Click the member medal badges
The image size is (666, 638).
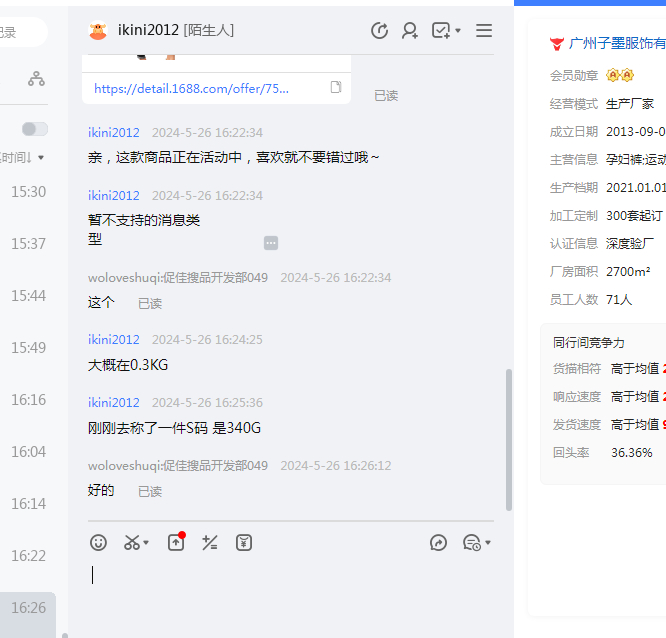pos(620,75)
